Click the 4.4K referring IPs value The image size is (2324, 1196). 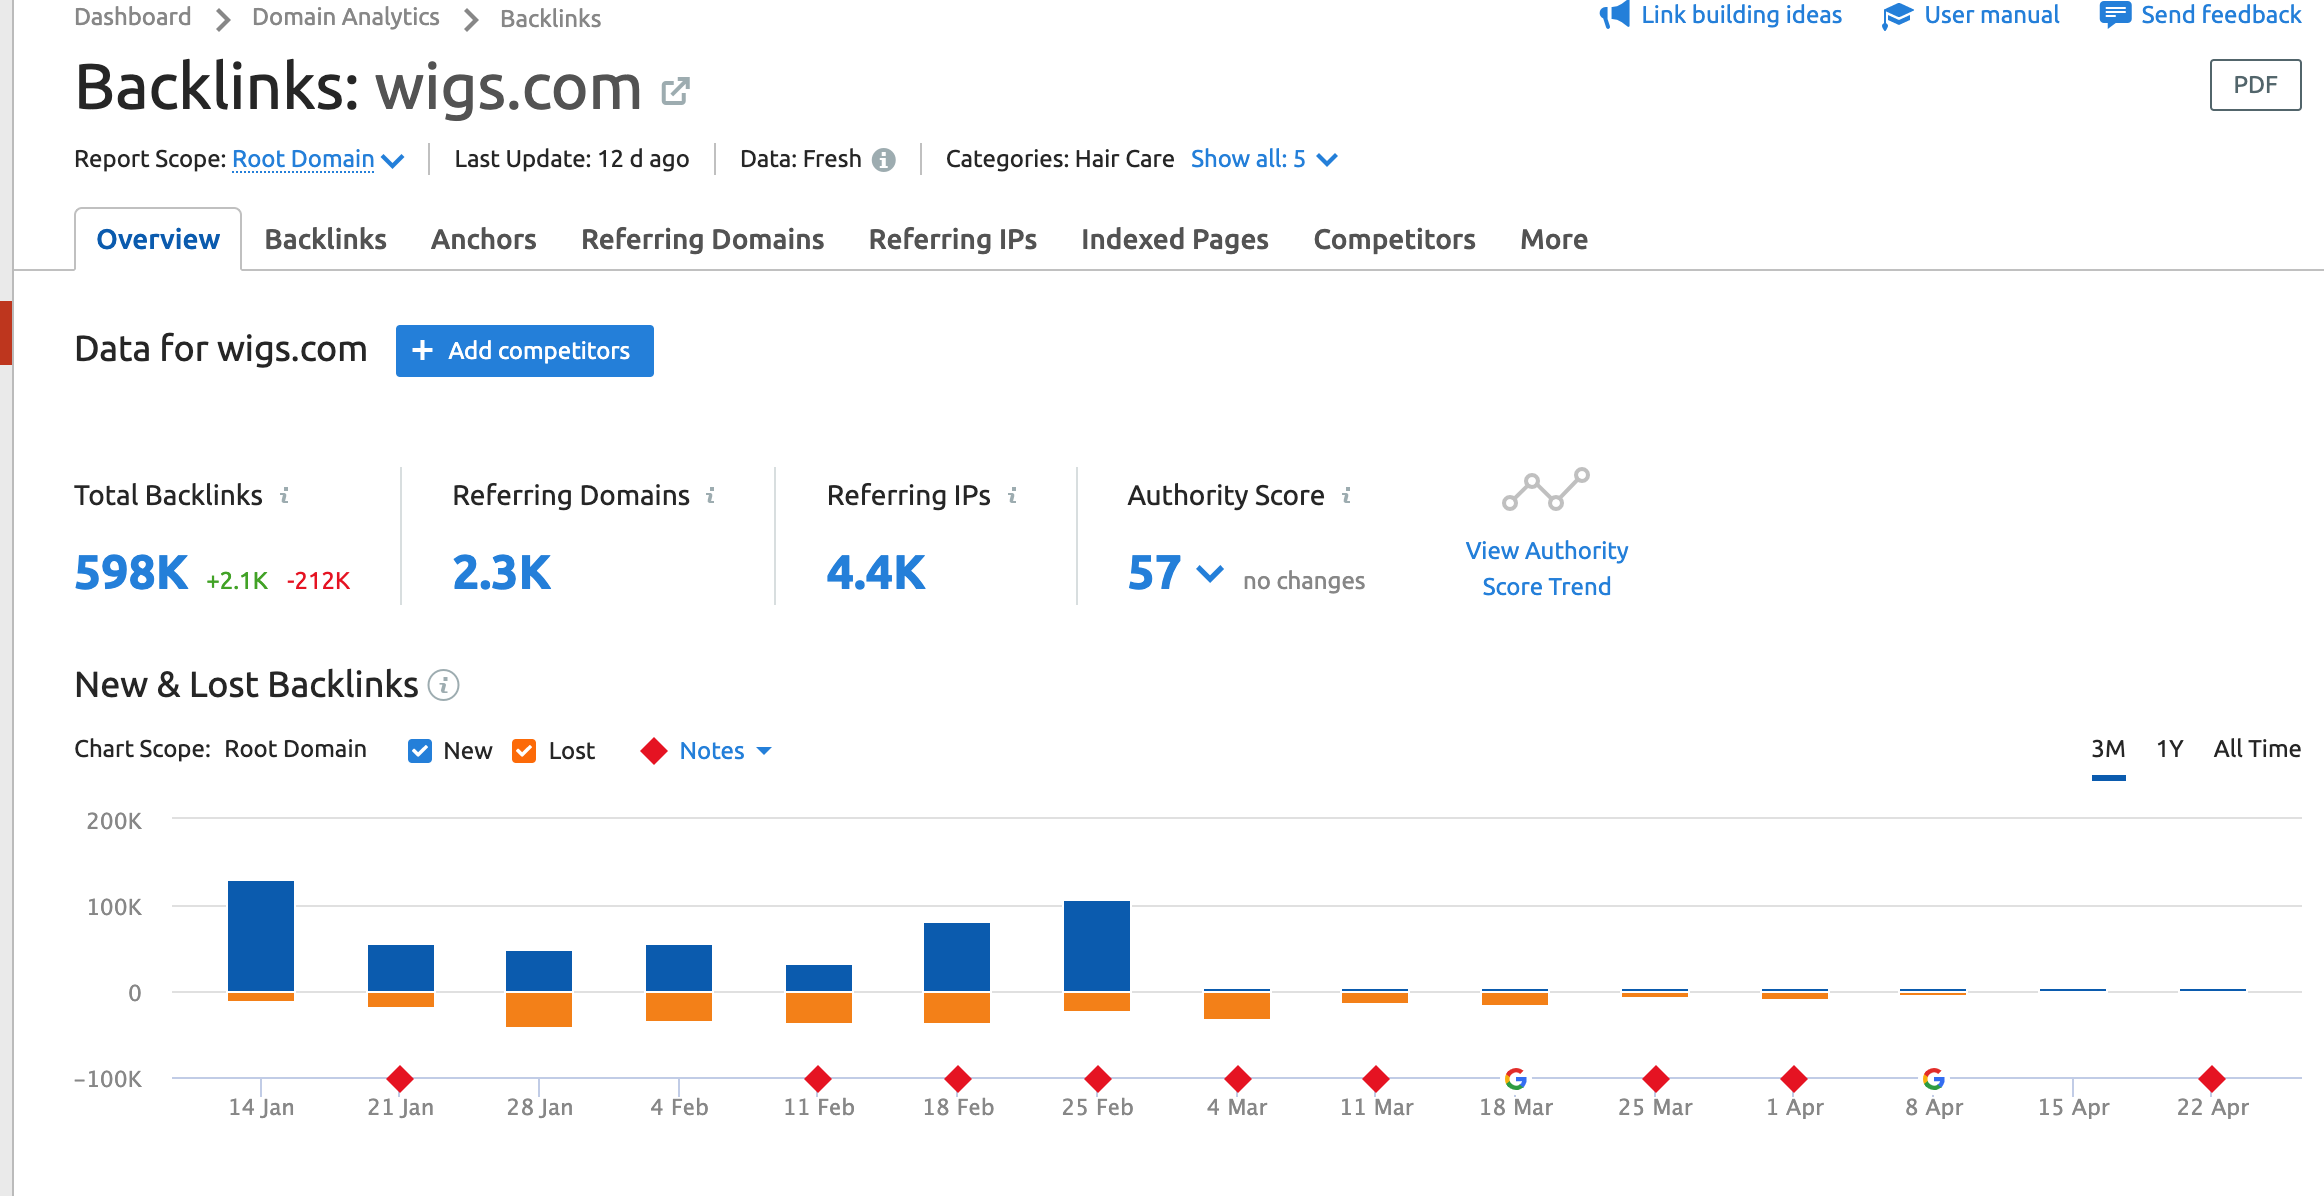coord(875,573)
